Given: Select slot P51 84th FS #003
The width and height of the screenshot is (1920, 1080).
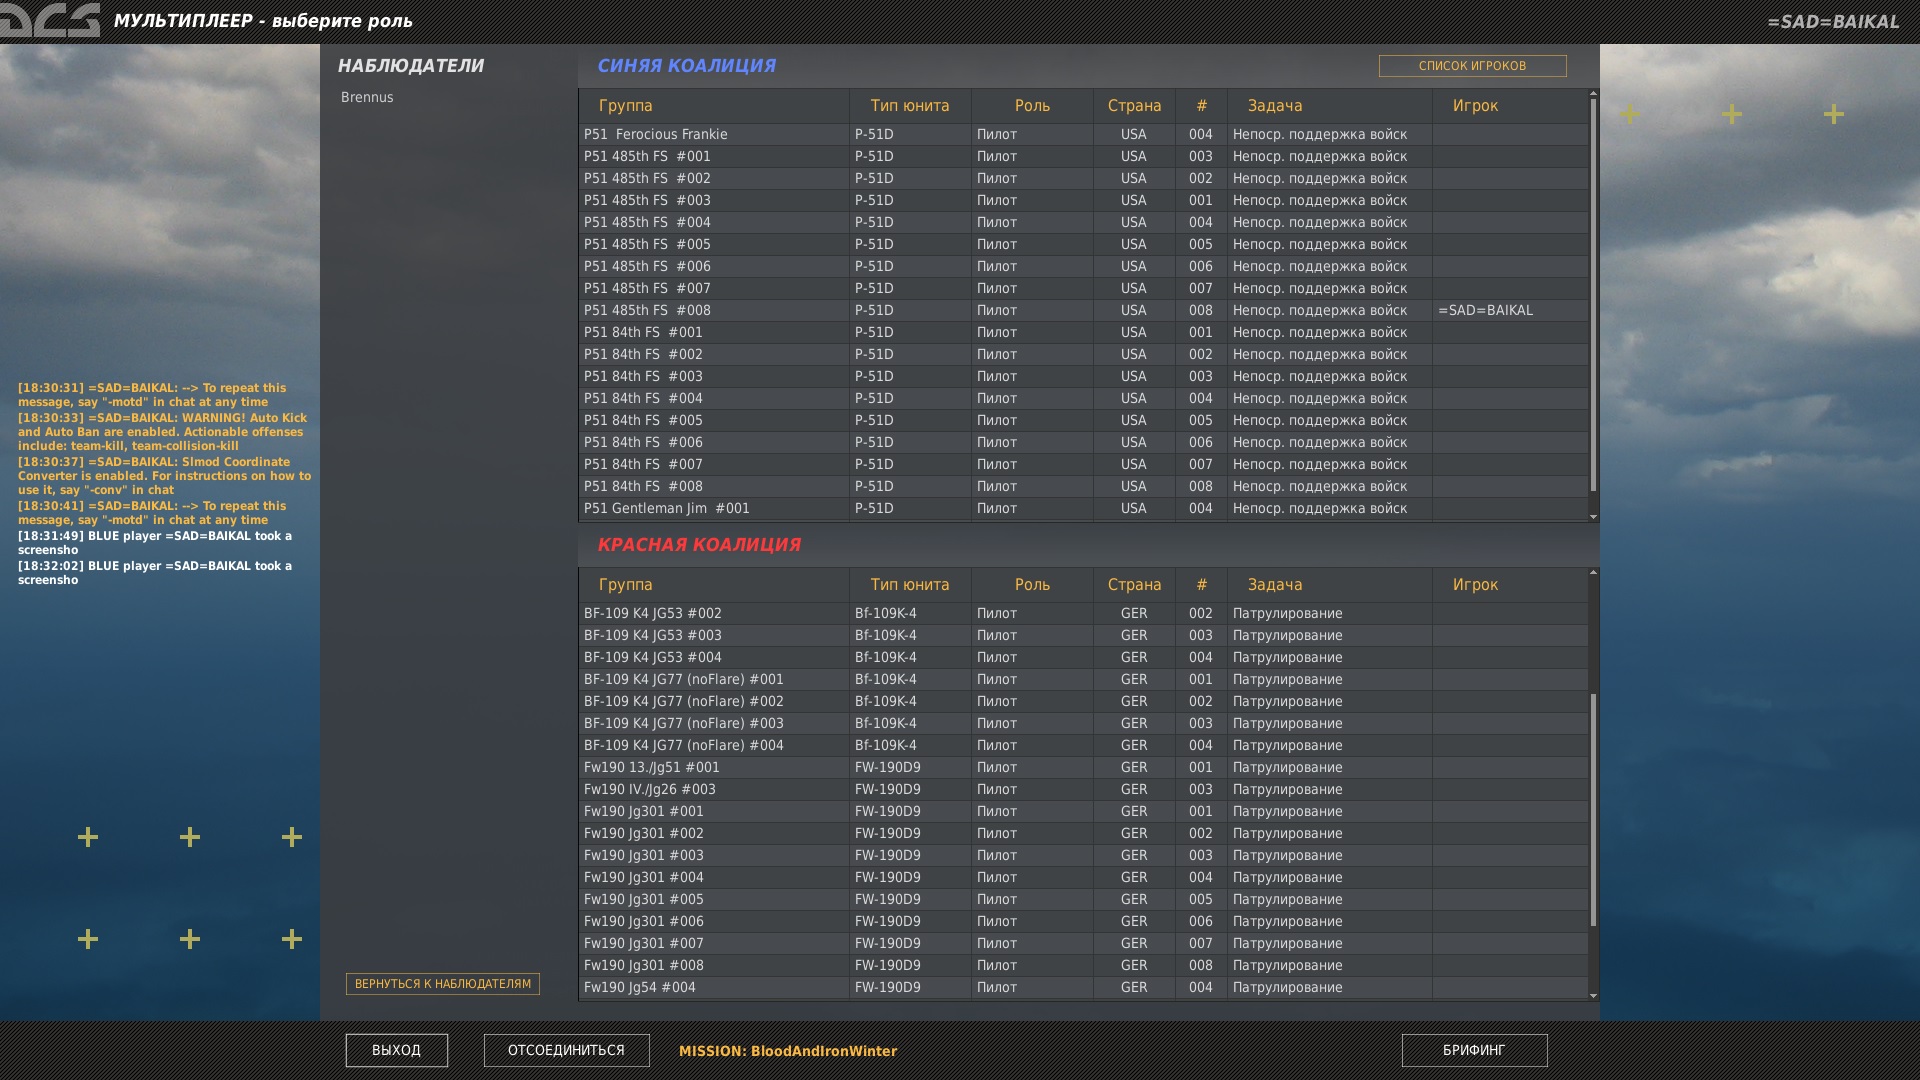Looking at the screenshot, I should (1083, 376).
